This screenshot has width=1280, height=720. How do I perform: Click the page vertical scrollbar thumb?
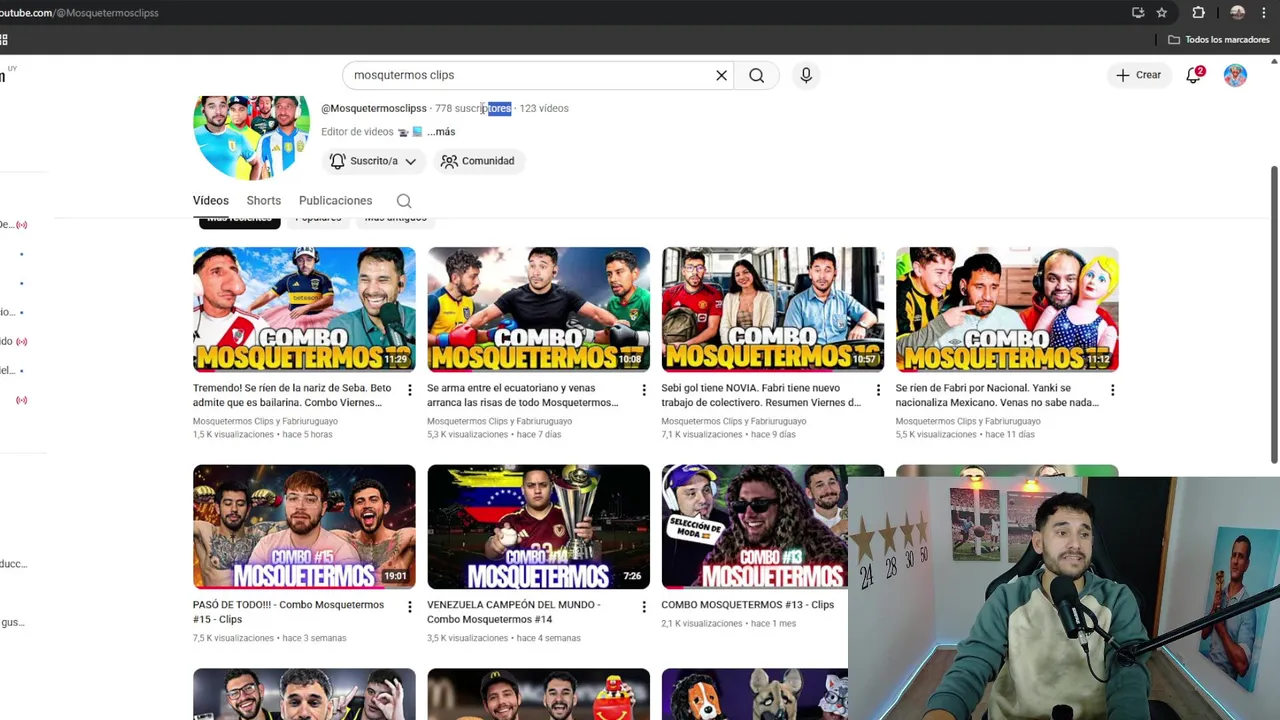pos(1274,315)
